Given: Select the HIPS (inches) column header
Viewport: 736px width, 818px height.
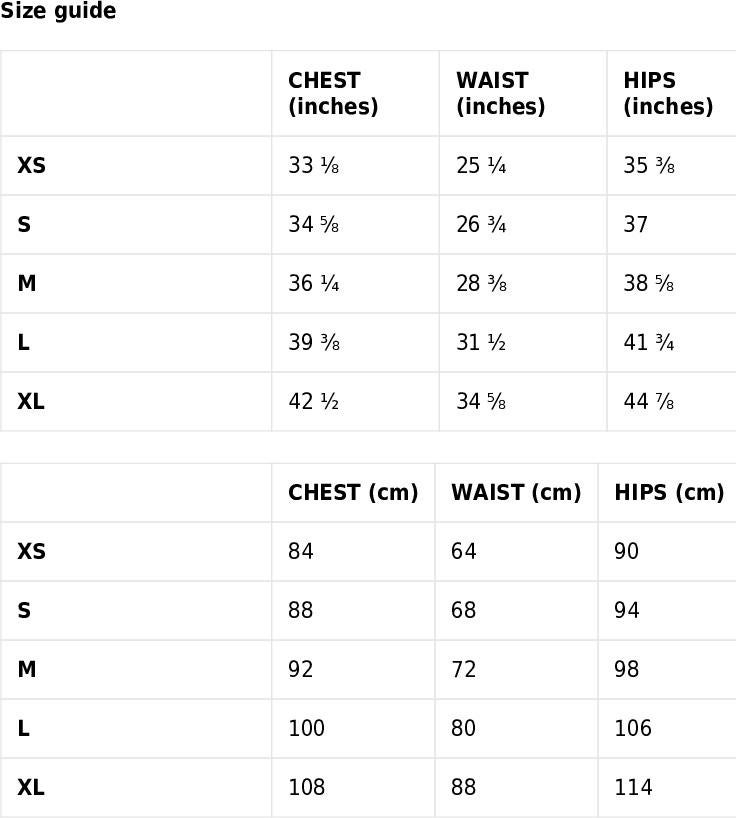Looking at the screenshot, I should tap(668, 93).
